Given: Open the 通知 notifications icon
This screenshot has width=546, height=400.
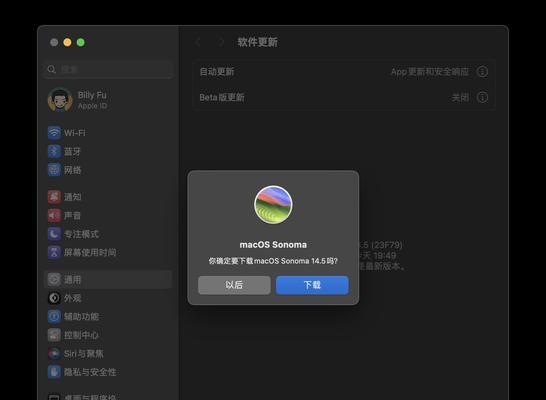Looking at the screenshot, I should [54, 197].
